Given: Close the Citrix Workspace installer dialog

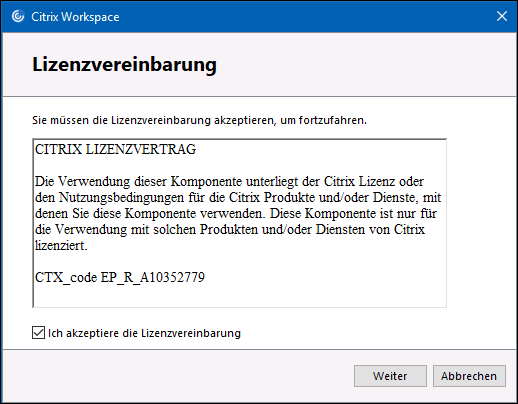Looking at the screenshot, I should (502, 16).
